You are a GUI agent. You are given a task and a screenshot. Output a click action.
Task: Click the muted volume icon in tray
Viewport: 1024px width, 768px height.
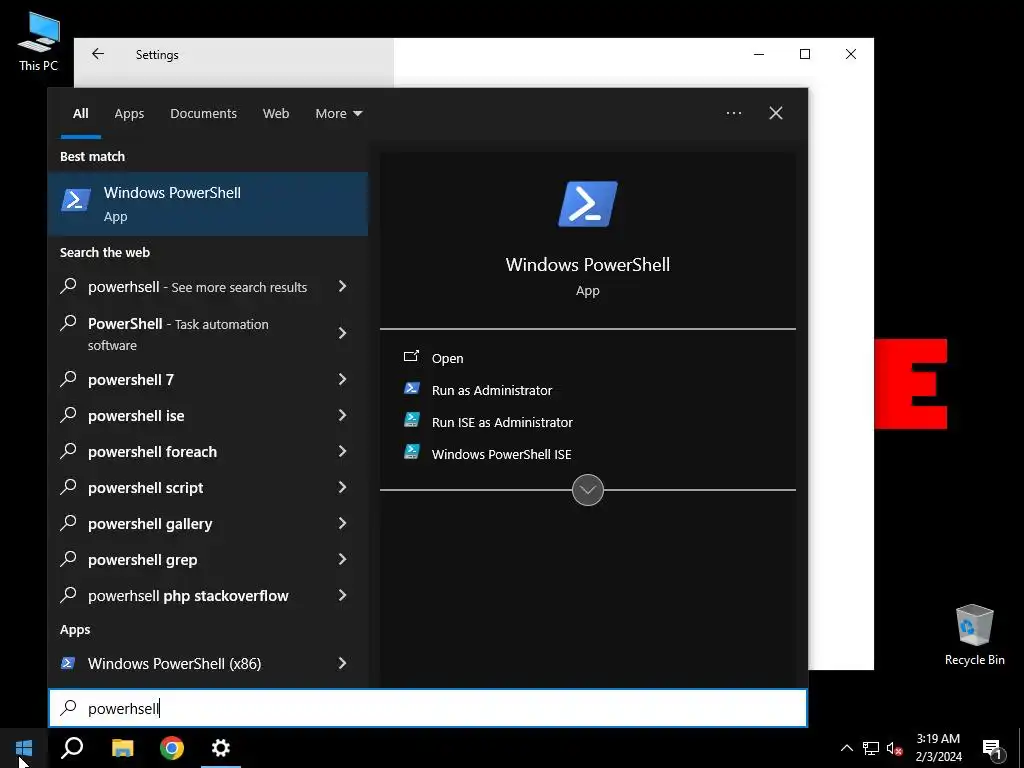pos(895,748)
